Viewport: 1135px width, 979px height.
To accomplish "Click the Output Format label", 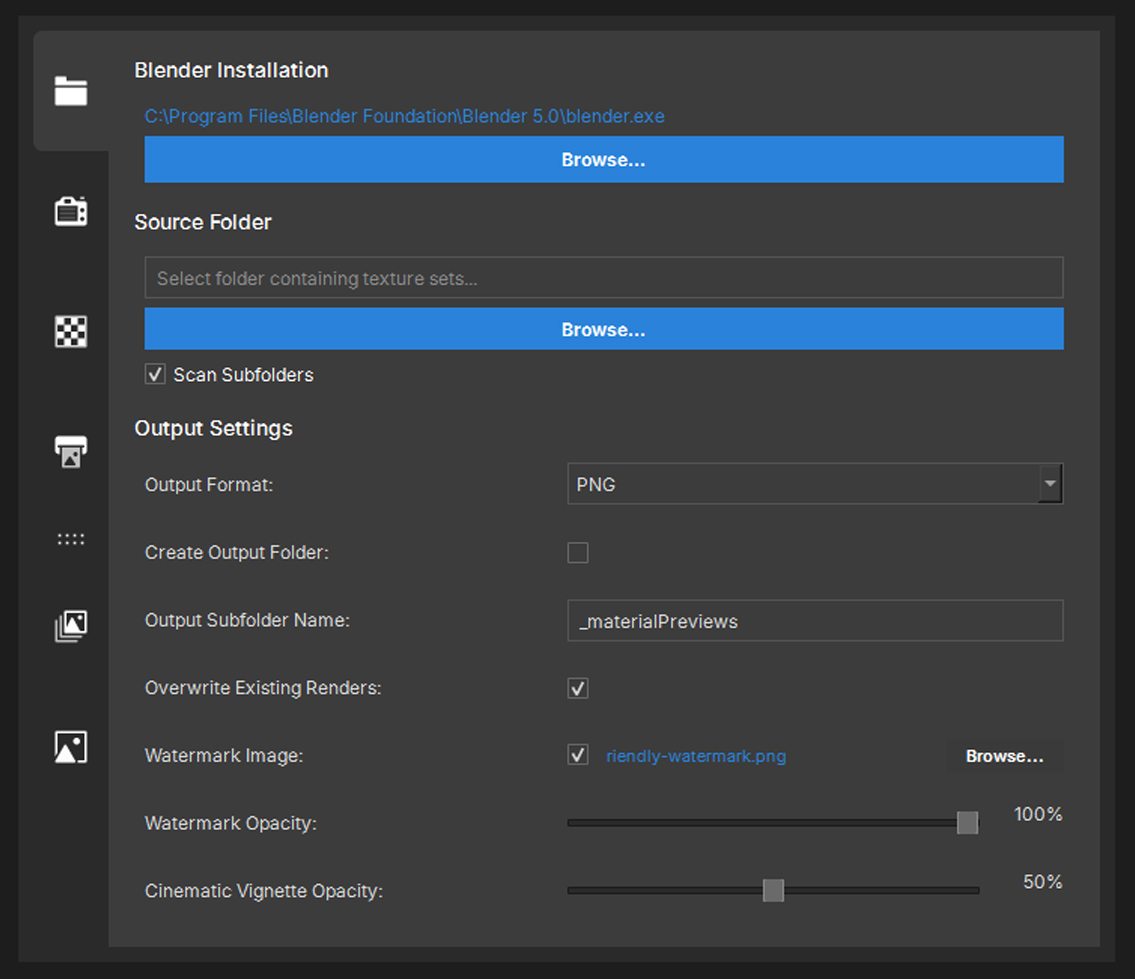I will pos(209,484).
